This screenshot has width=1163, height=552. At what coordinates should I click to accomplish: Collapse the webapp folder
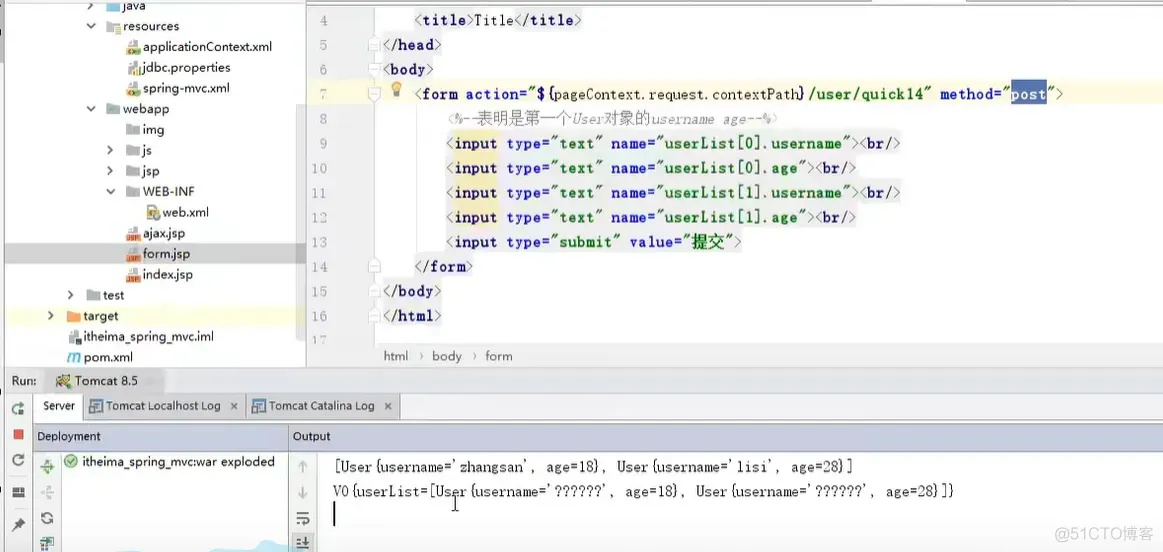91,109
